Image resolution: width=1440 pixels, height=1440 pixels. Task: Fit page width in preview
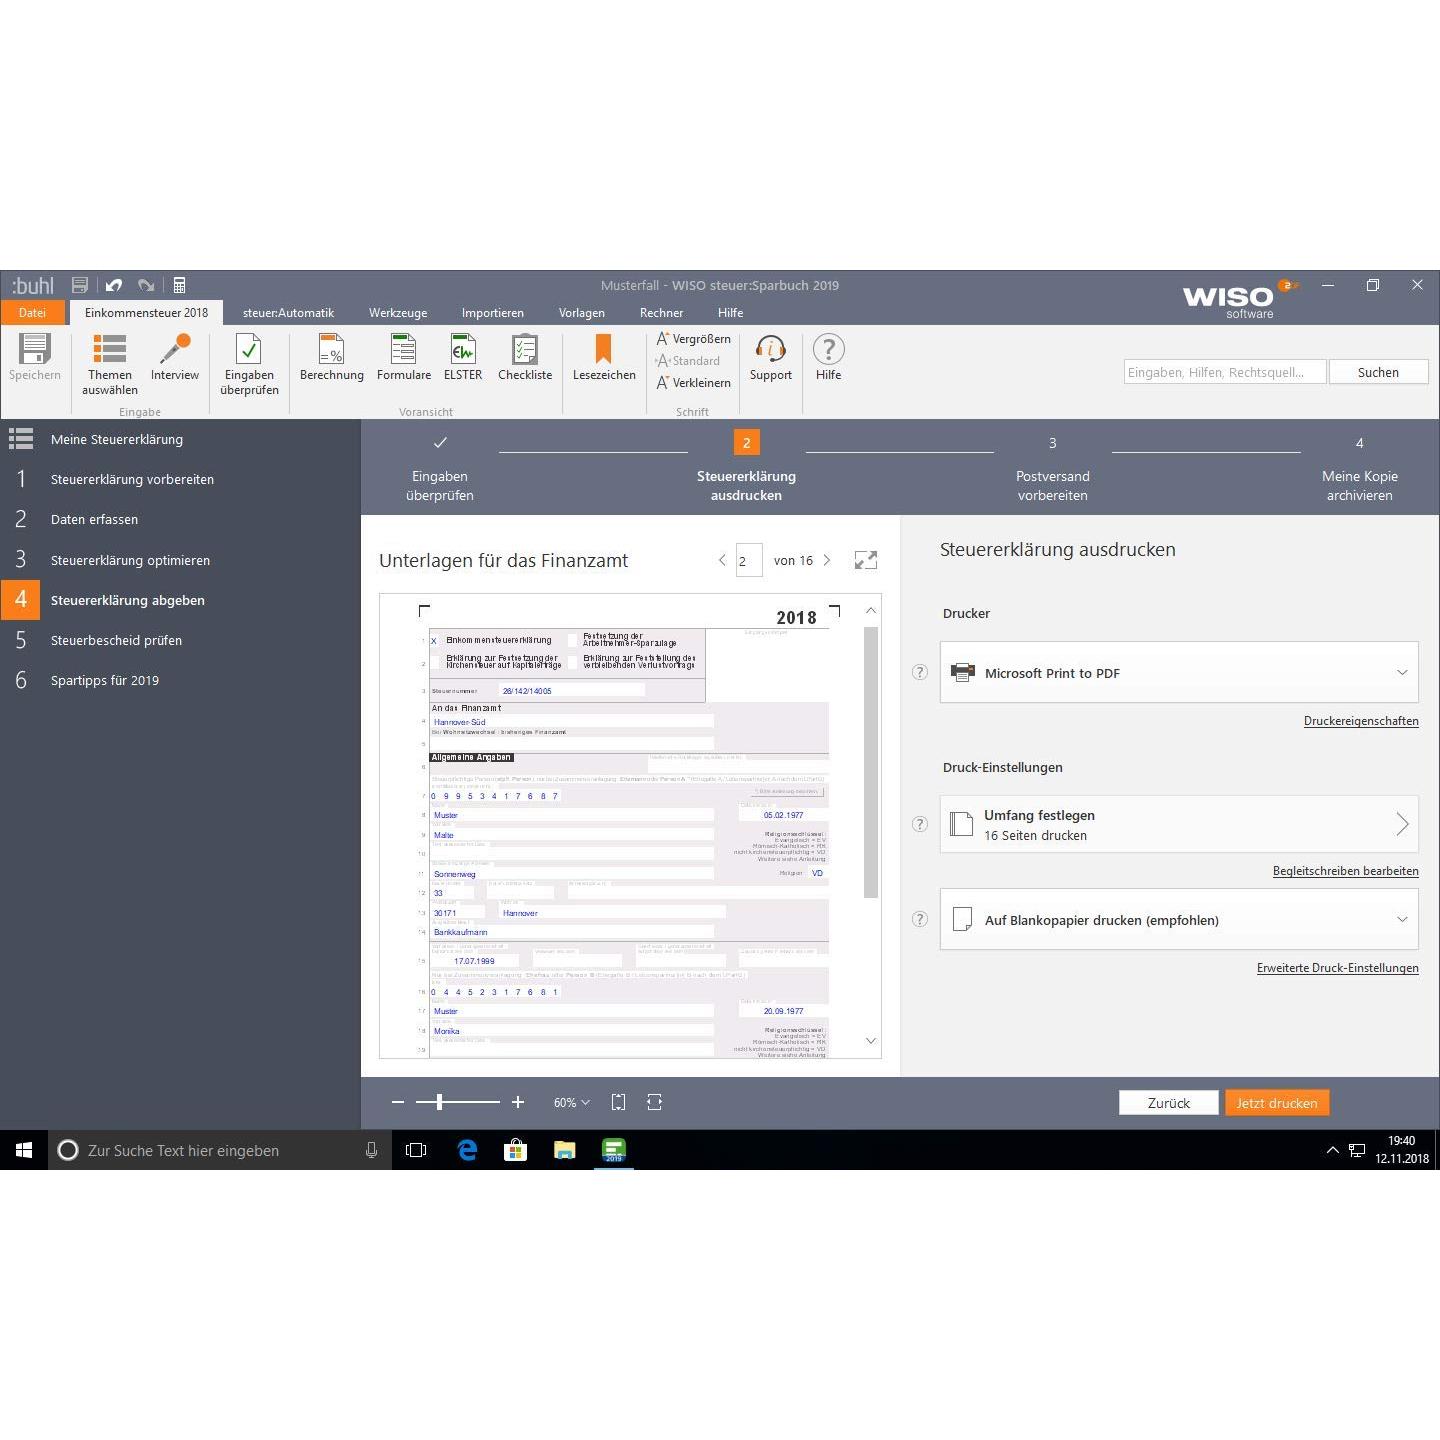pos(655,1102)
